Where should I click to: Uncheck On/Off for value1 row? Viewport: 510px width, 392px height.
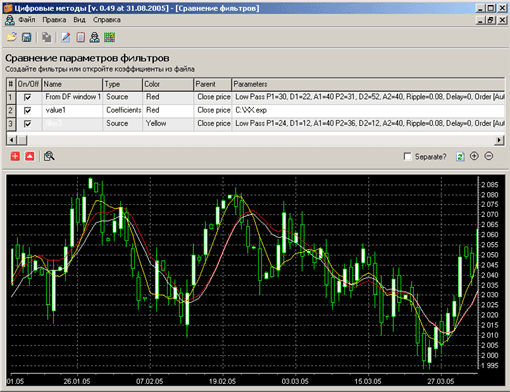(28, 110)
